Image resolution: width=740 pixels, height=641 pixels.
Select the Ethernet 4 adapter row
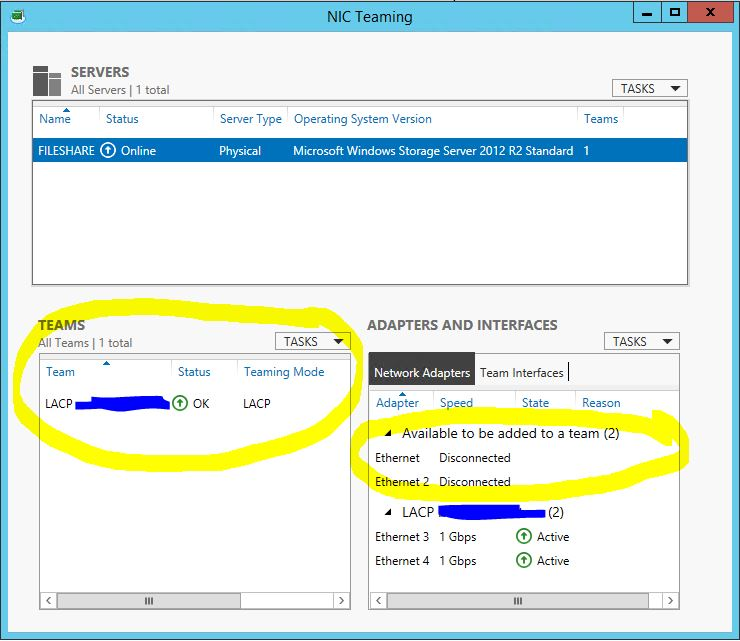click(x=524, y=561)
